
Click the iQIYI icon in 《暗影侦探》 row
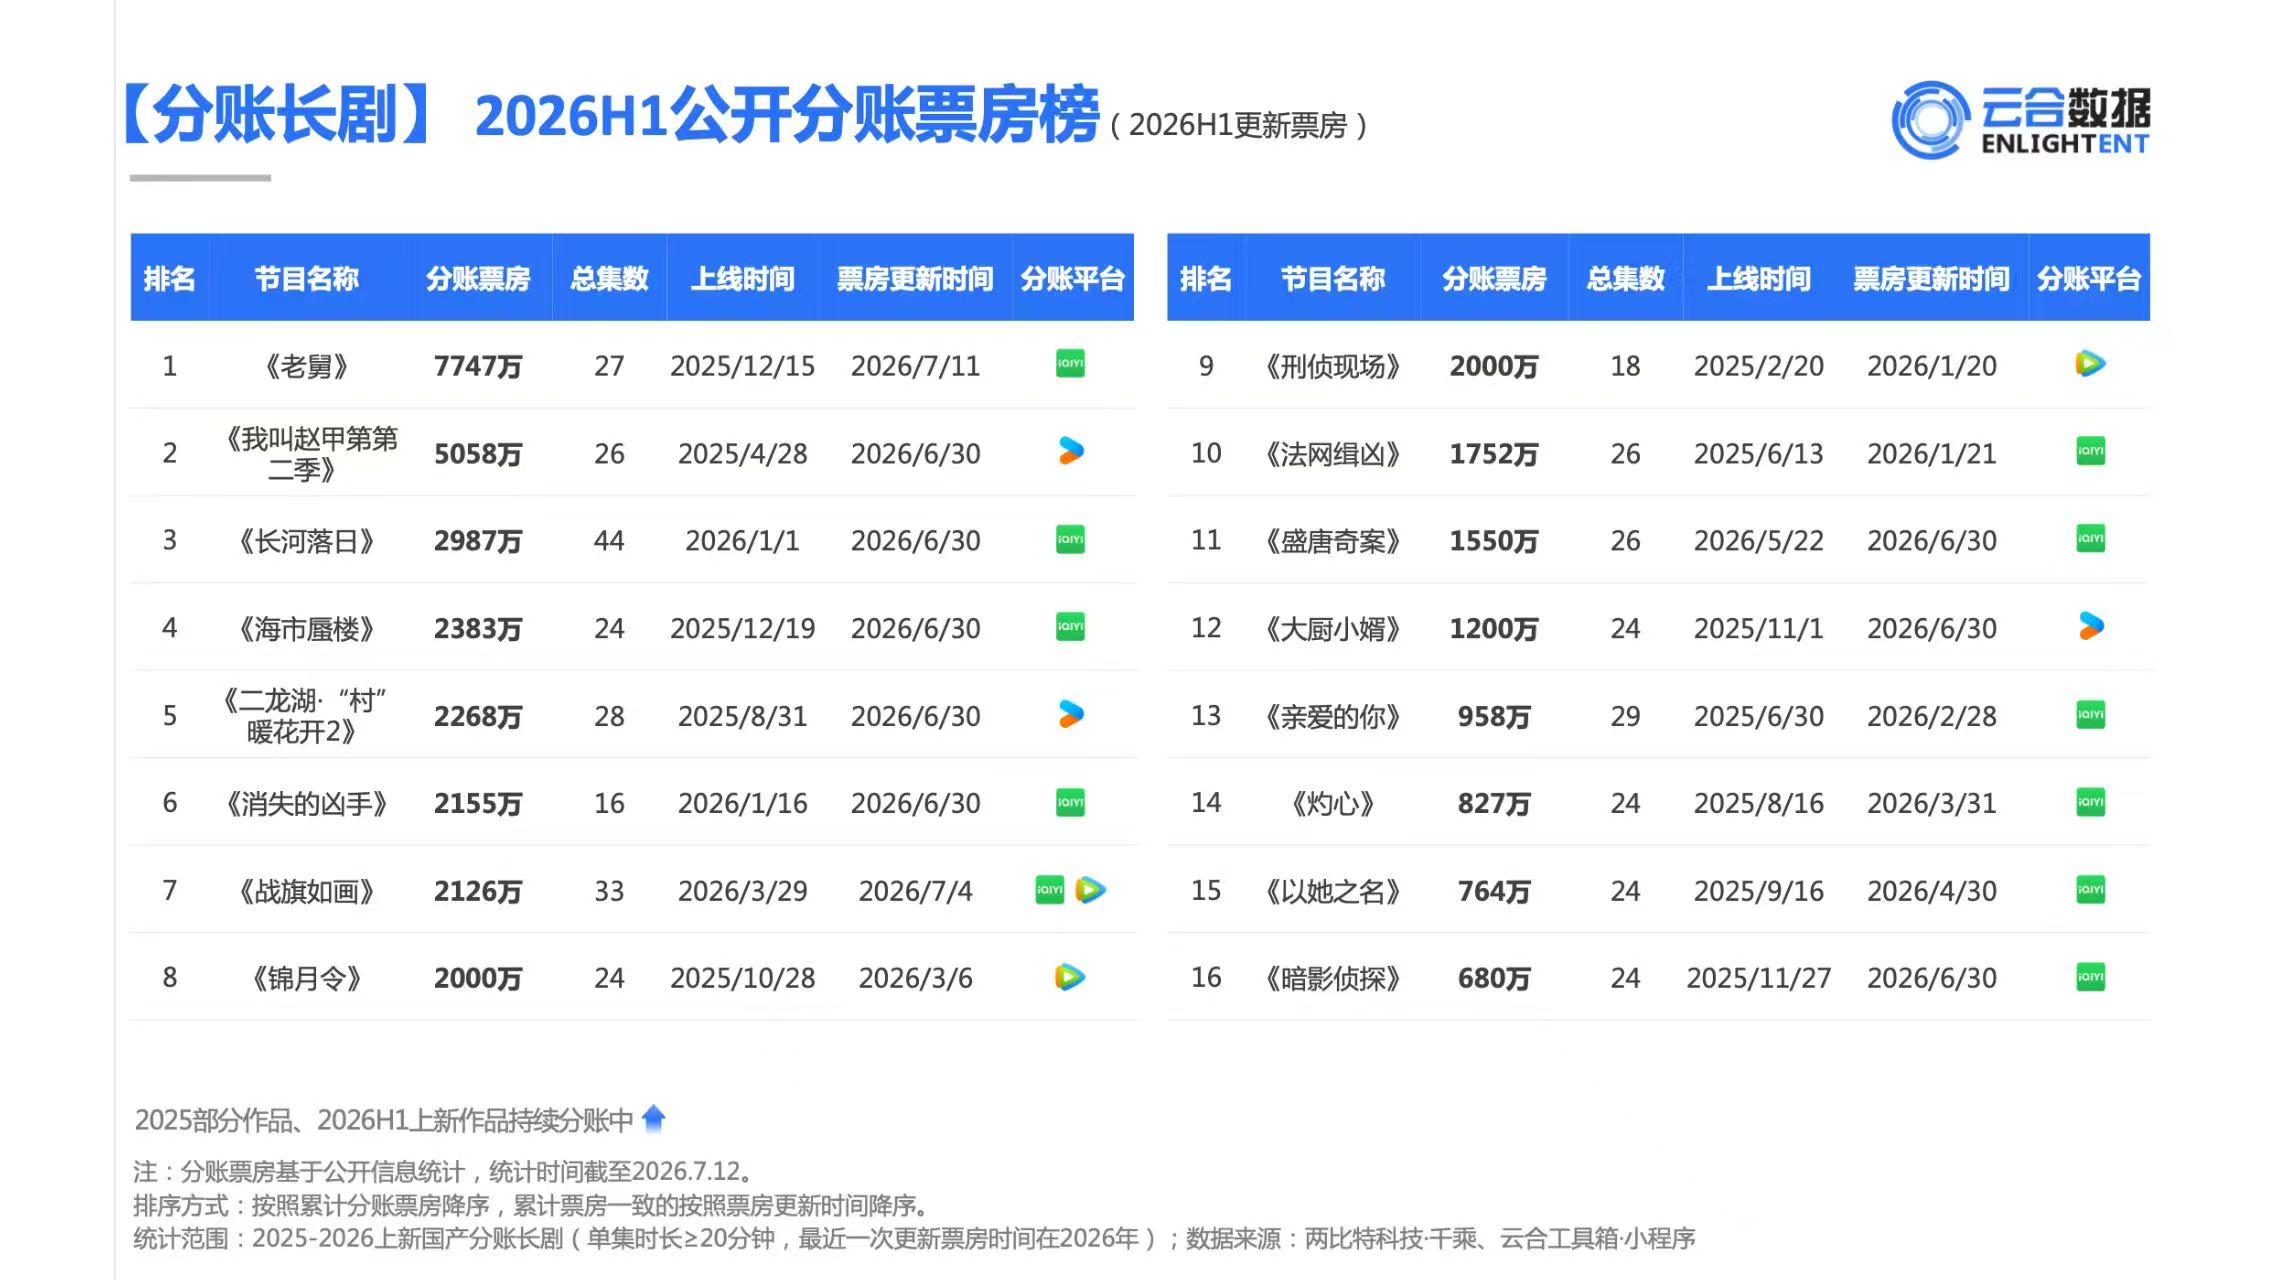tap(2090, 977)
